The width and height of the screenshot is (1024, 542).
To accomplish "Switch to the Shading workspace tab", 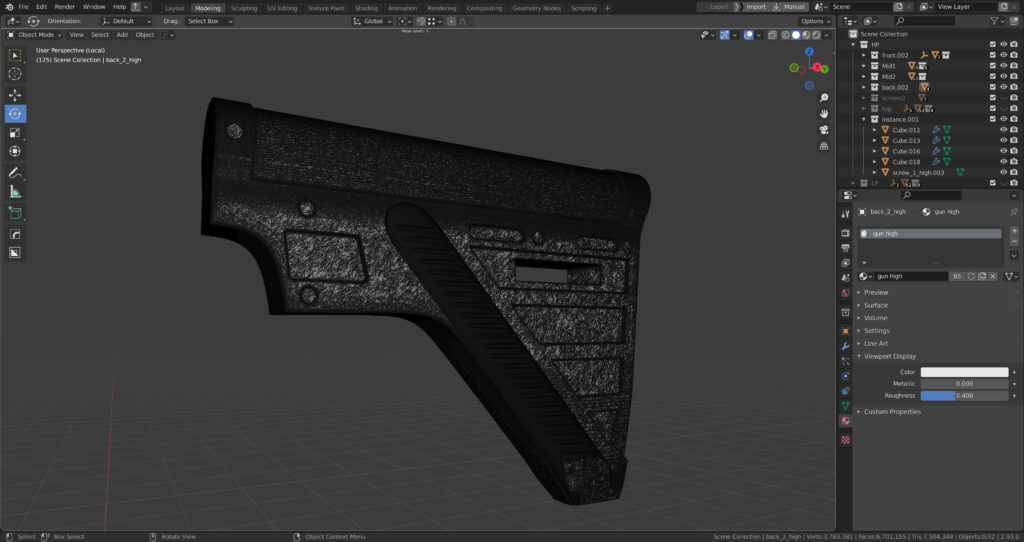I will point(366,8).
